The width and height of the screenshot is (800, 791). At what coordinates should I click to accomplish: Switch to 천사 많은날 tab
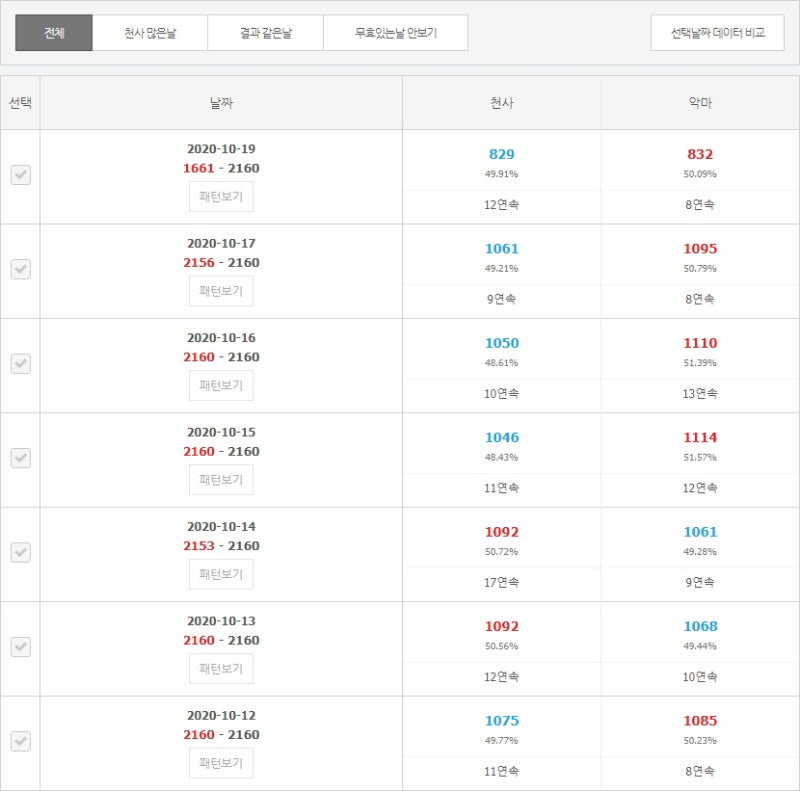click(150, 33)
